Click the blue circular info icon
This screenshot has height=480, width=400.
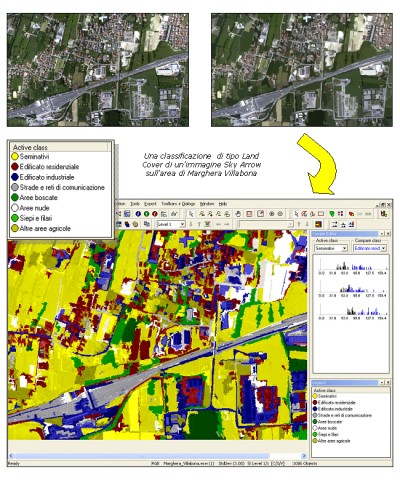138,214
